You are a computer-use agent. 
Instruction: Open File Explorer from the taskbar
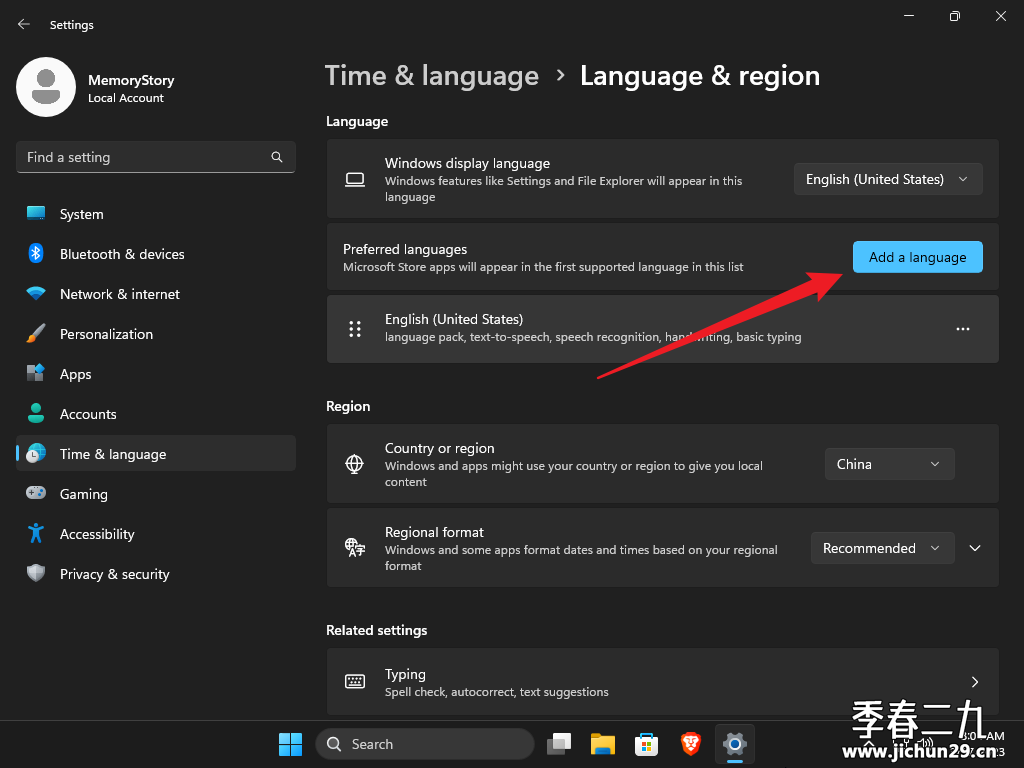(602, 744)
